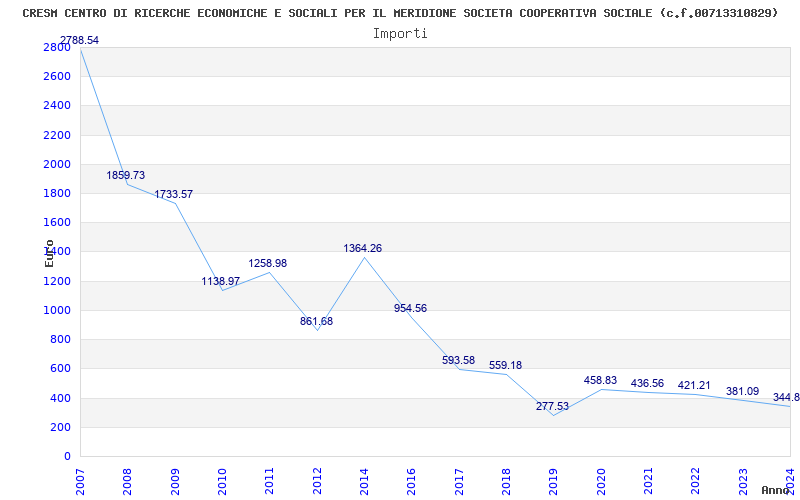Click the Anno x-axis label

[x=775, y=490]
